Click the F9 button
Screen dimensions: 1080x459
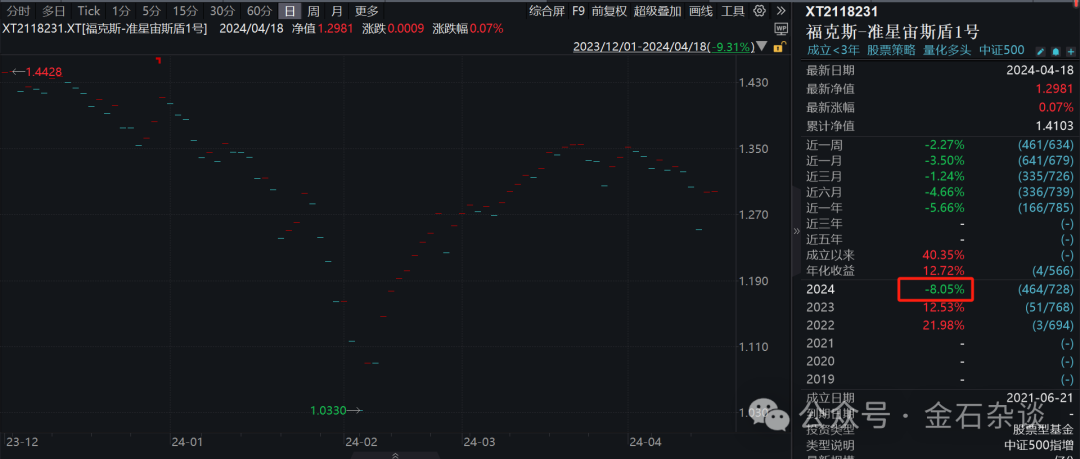(x=579, y=11)
